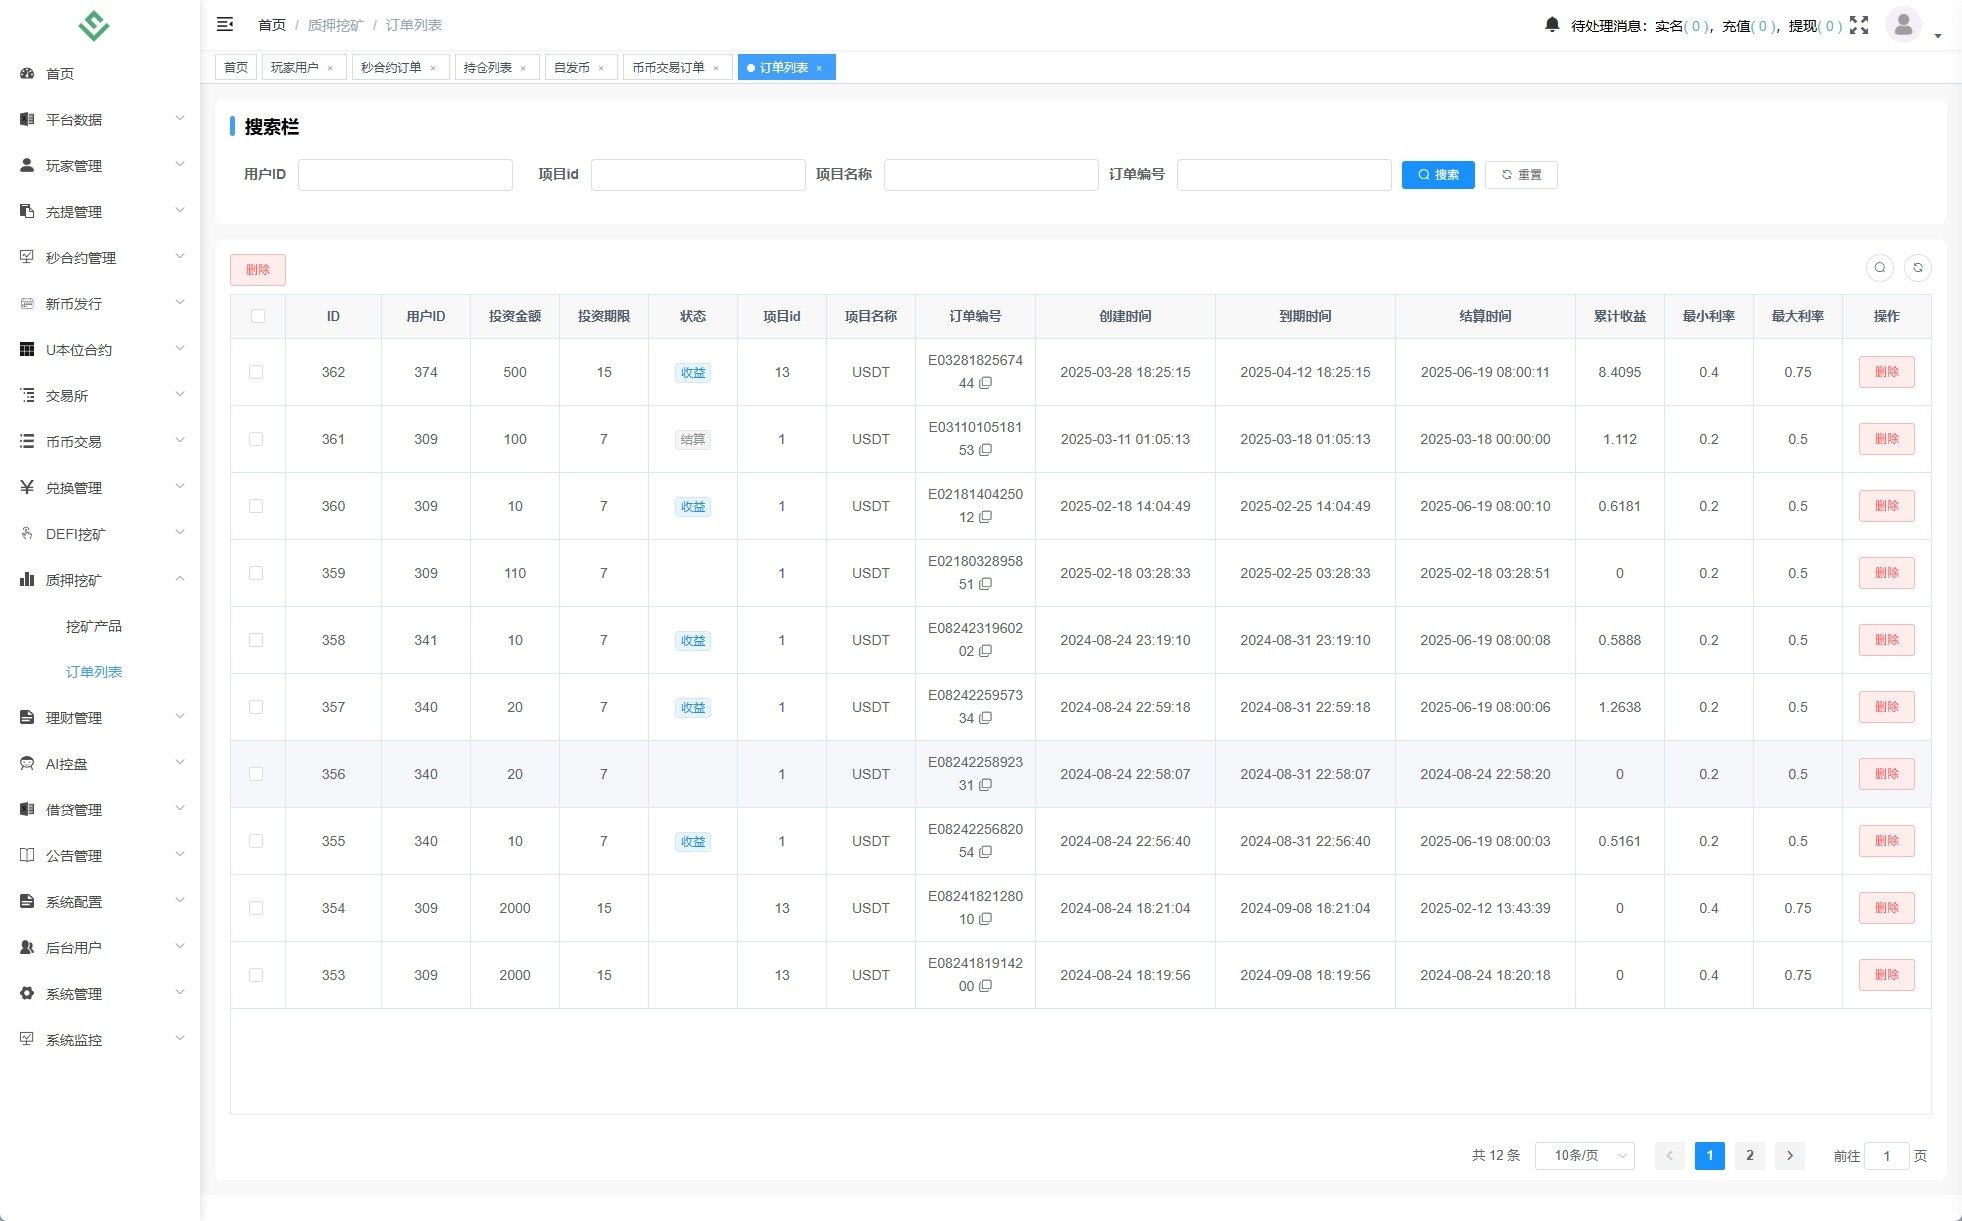Open the 10条/页 page size dropdown

pos(1584,1156)
